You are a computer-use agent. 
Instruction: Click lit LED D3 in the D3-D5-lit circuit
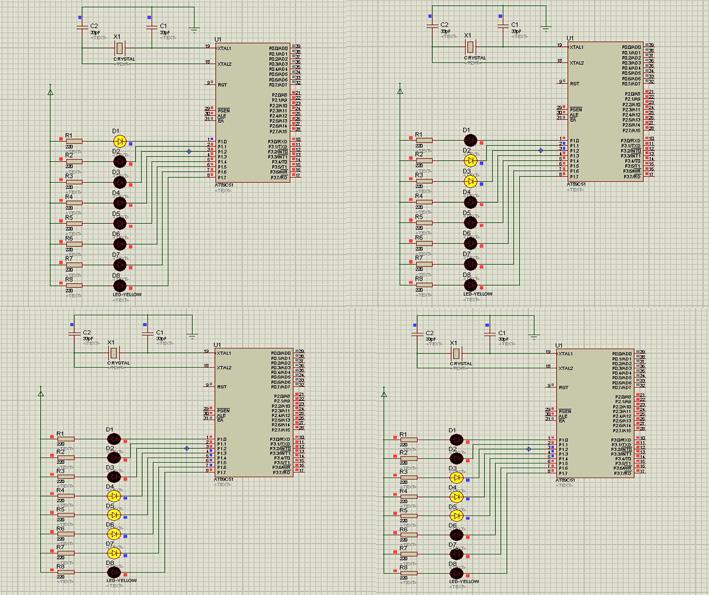[x=457, y=477]
